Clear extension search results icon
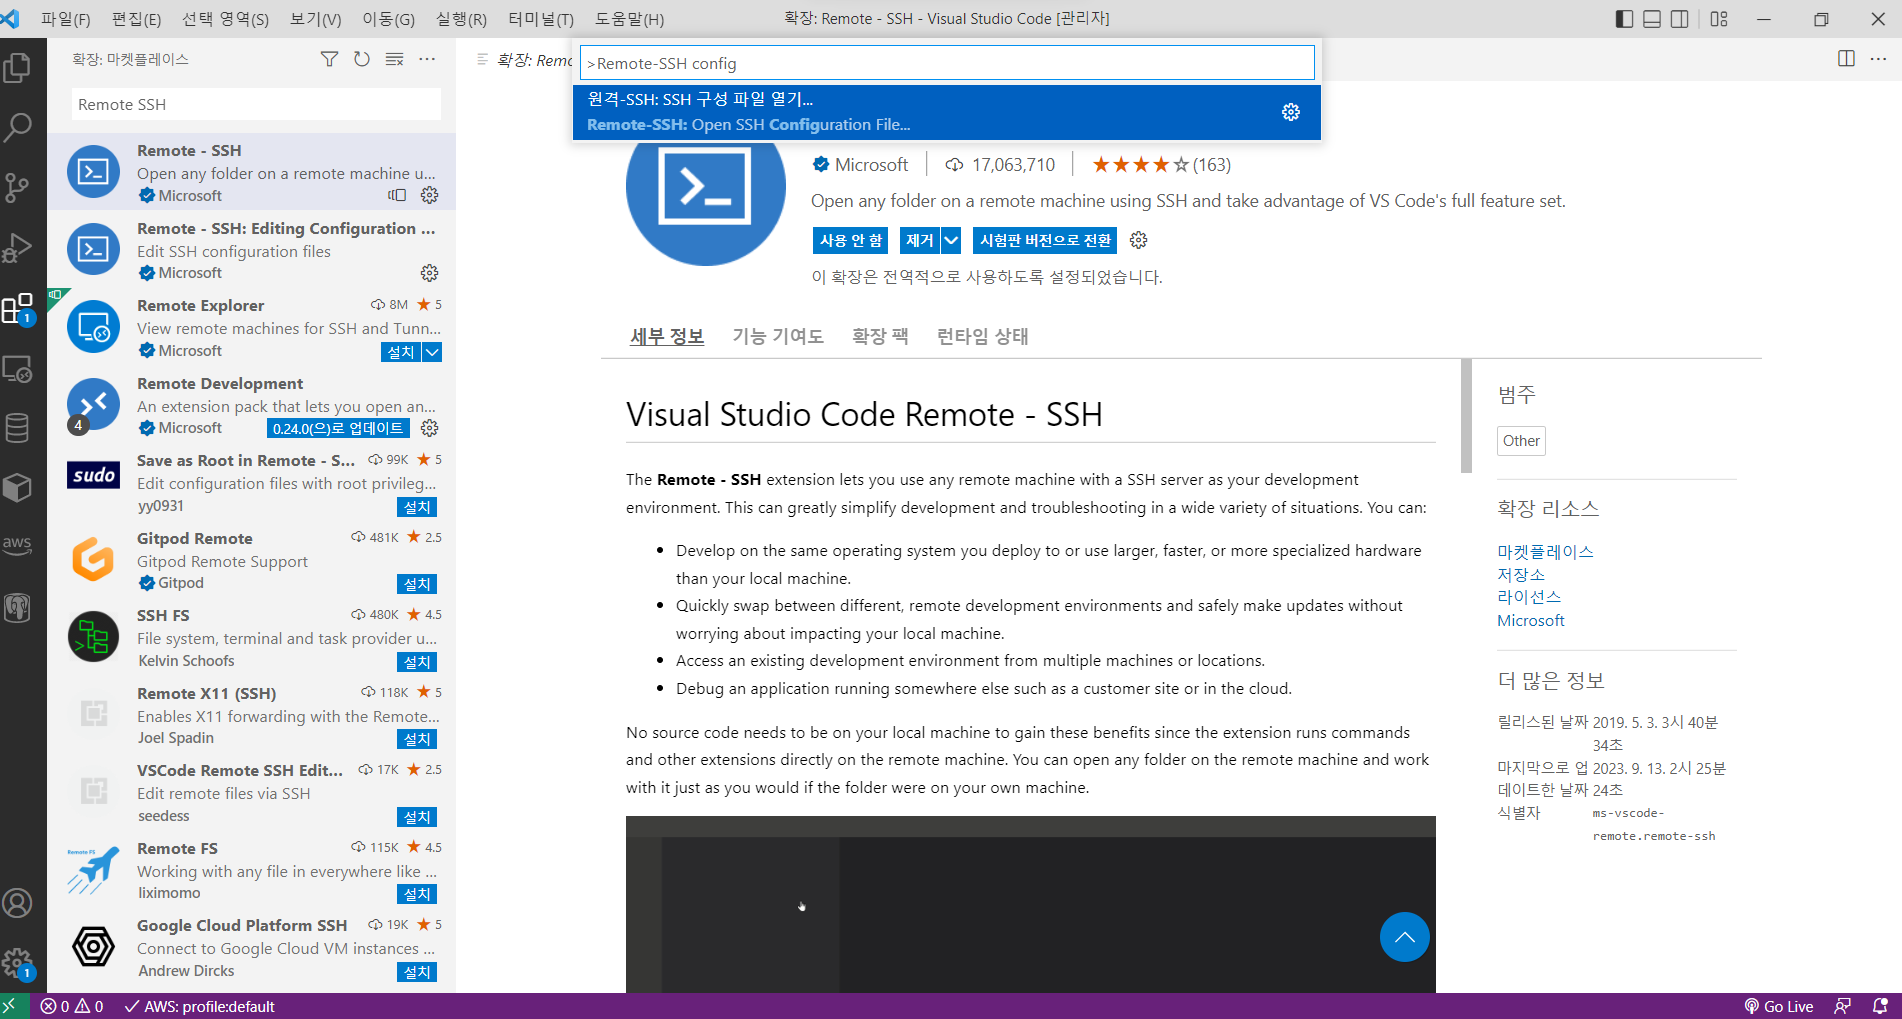This screenshot has height=1019, width=1902. (x=395, y=59)
